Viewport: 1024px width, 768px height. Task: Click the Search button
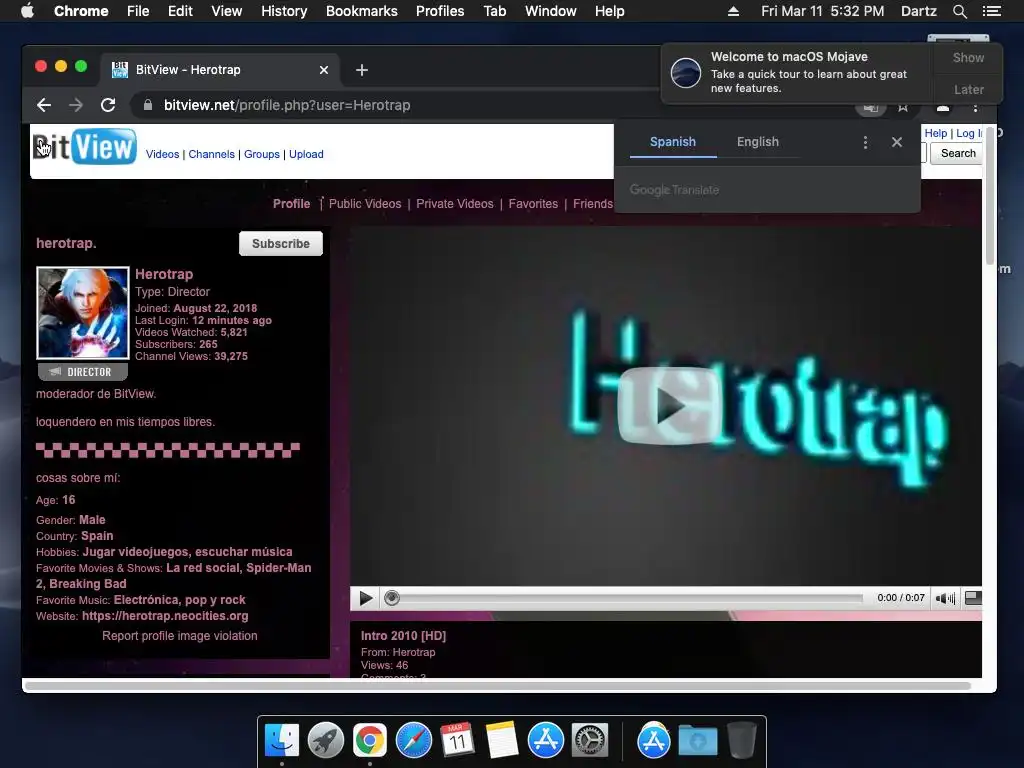(957, 153)
